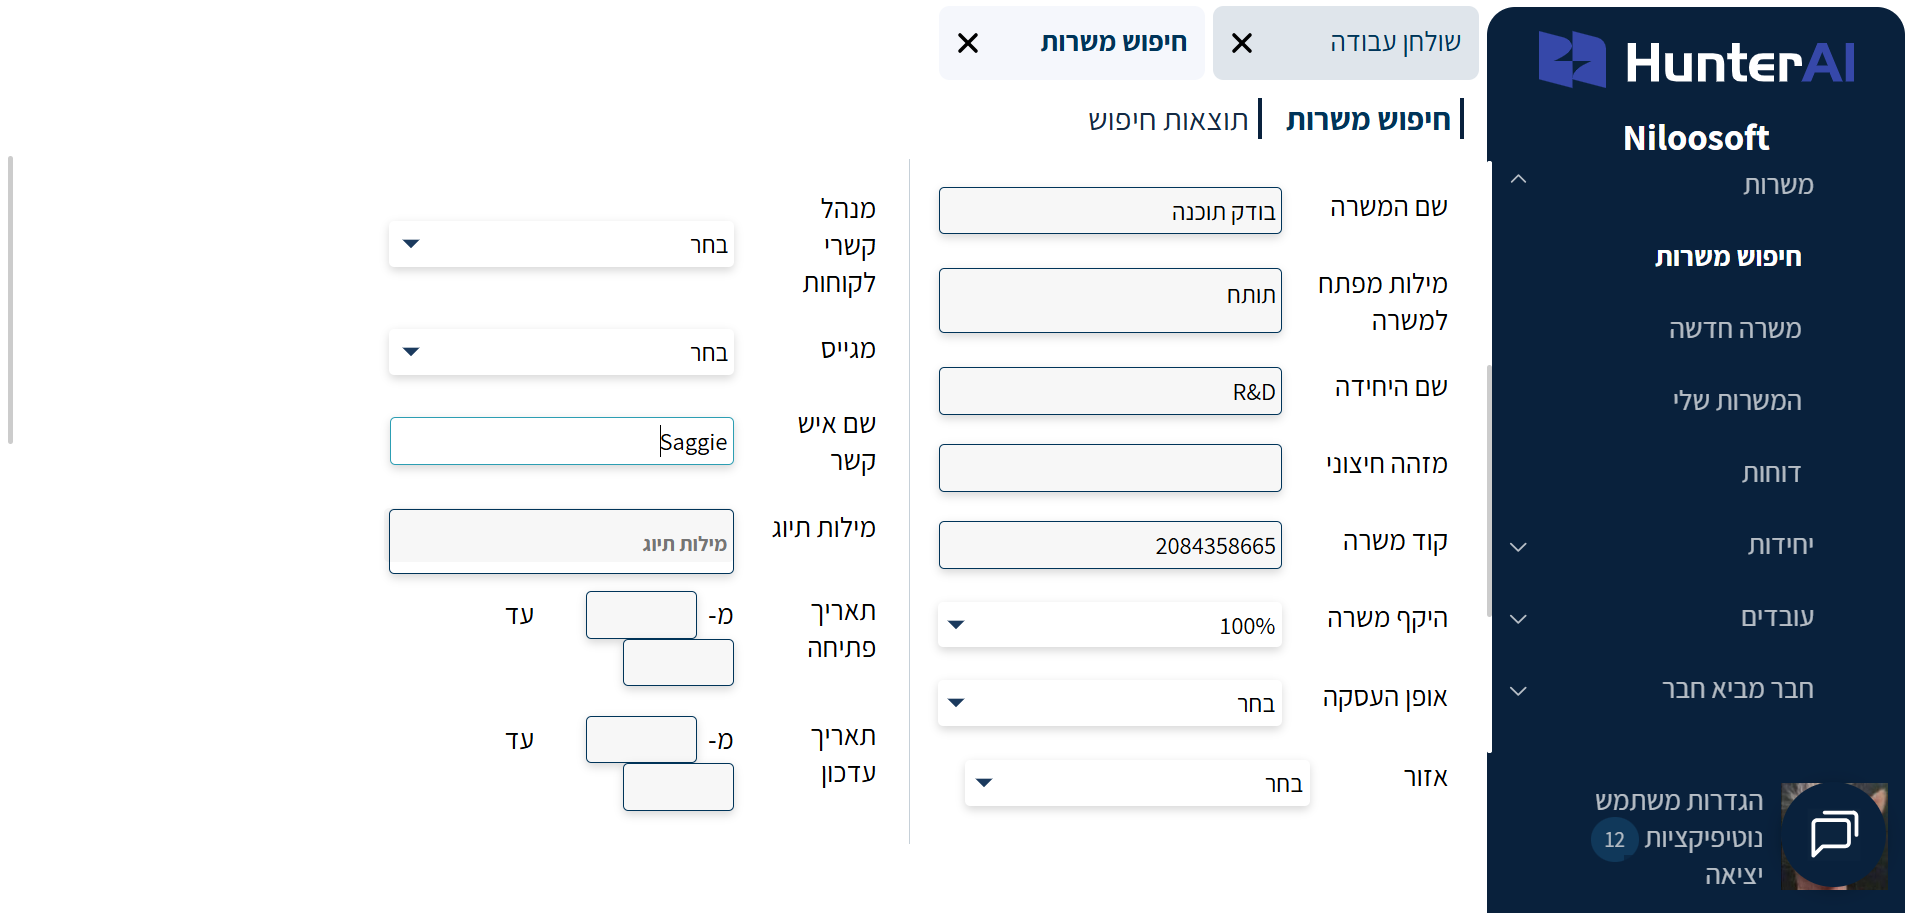Expand the חבר מביא חבר section
The width and height of the screenshot is (1907, 913).
click(x=1518, y=690)
